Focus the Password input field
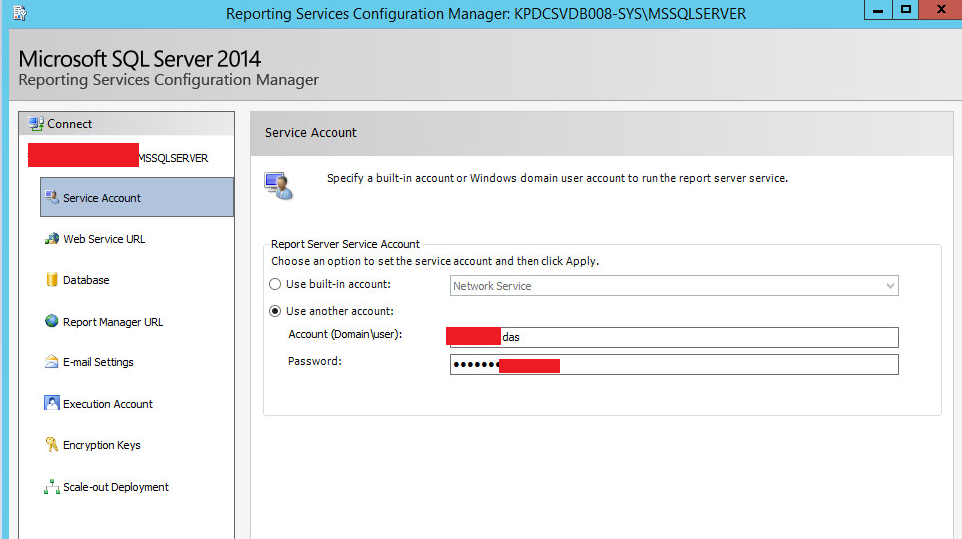This screenshot has width=962, height=539. coord(674,365)
